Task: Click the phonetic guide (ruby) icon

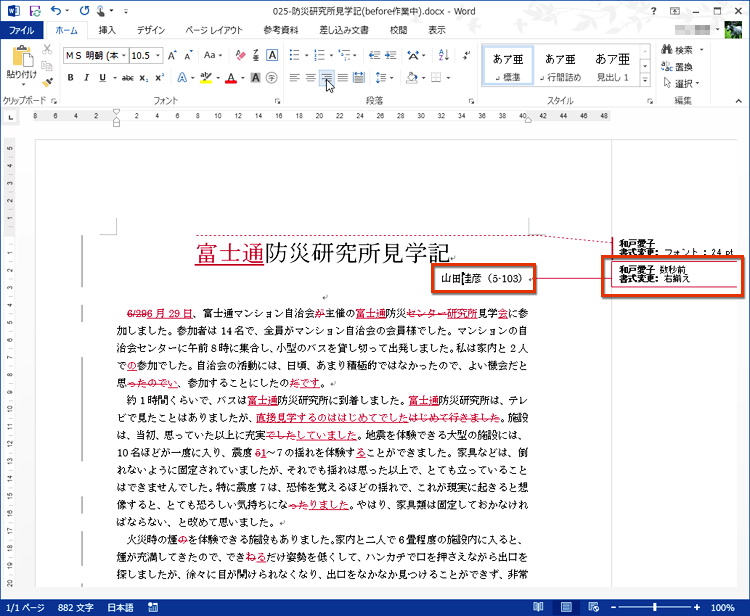Action: (x=256, y=55)
